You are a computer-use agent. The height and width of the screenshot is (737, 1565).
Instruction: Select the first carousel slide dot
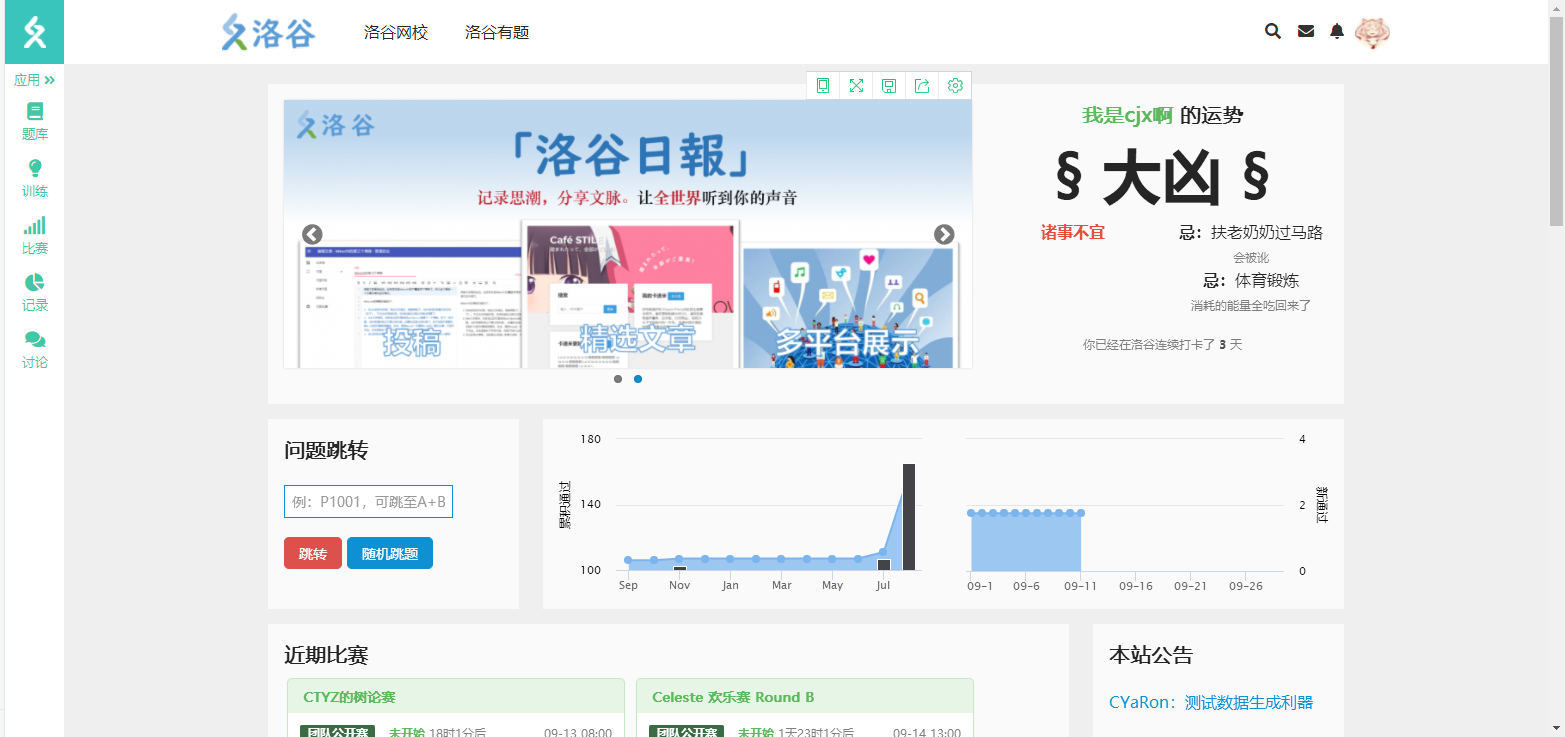tap(617, 379)
